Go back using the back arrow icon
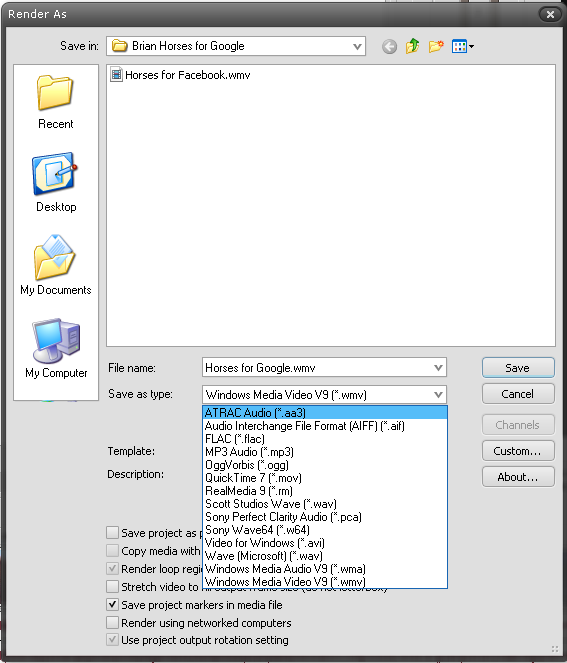The image size is (567, 663). 389,47
